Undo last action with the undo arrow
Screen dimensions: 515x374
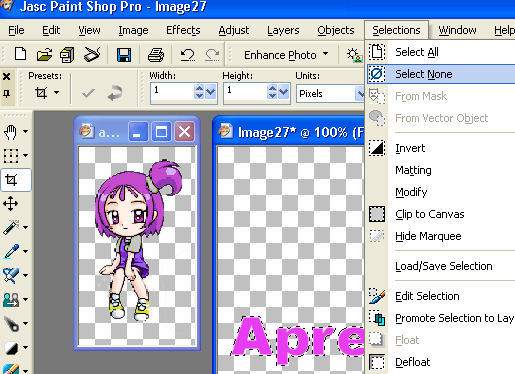[187, 55]
